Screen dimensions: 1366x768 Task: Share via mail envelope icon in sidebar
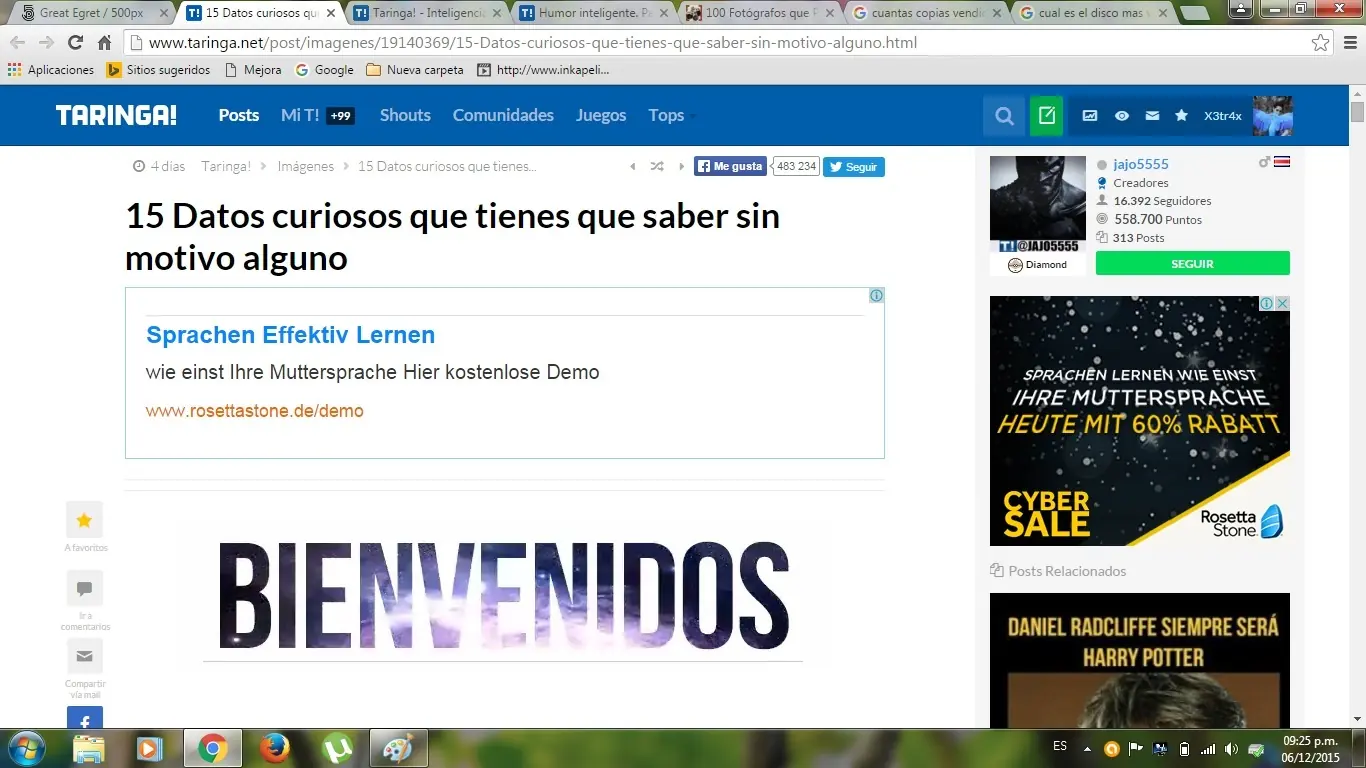pyautogui.click(x=84, y=656)
